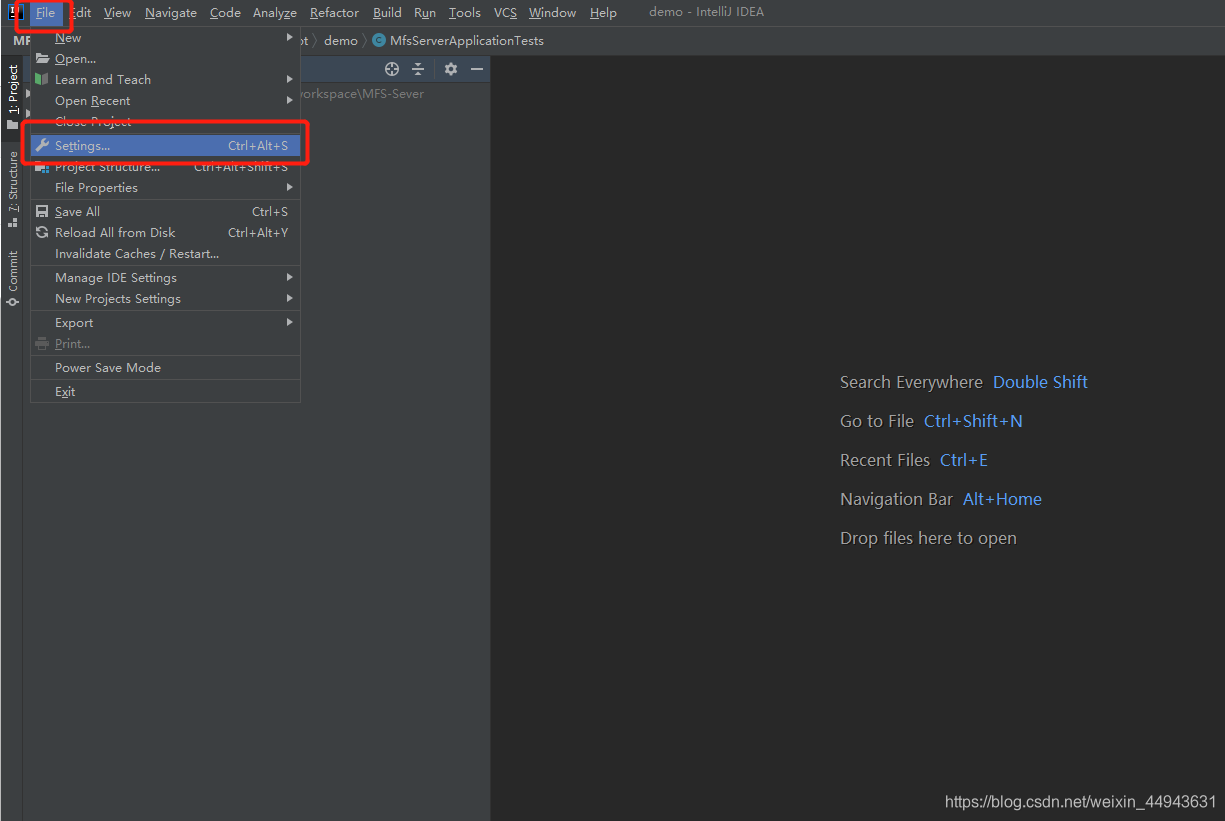Choose Invalidate Caches / Restart...
Image resolution: width=1225 pixels, height=821 pixels.
pos(165,254)
